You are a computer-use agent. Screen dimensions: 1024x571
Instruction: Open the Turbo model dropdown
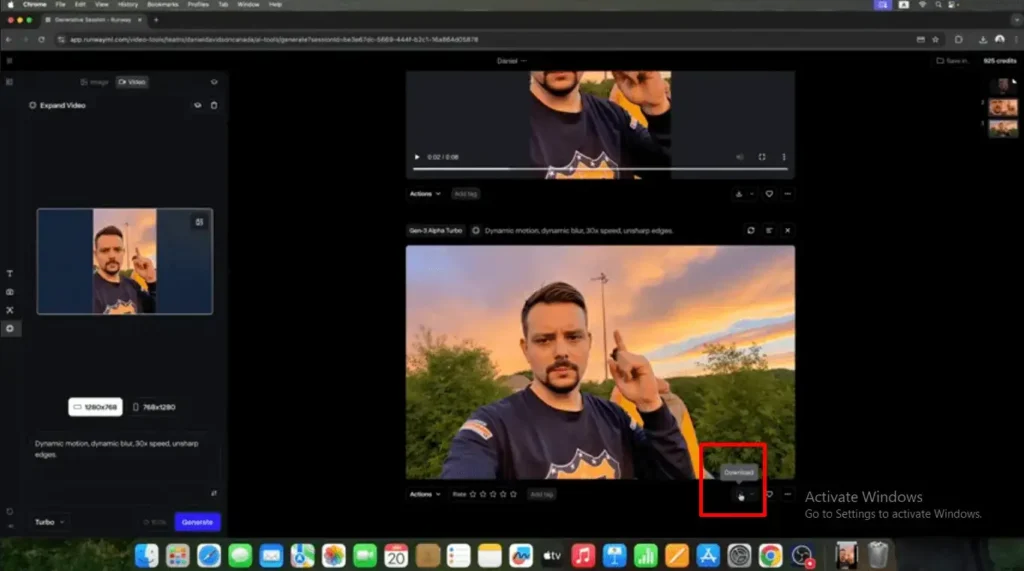(x=50, y=522)
